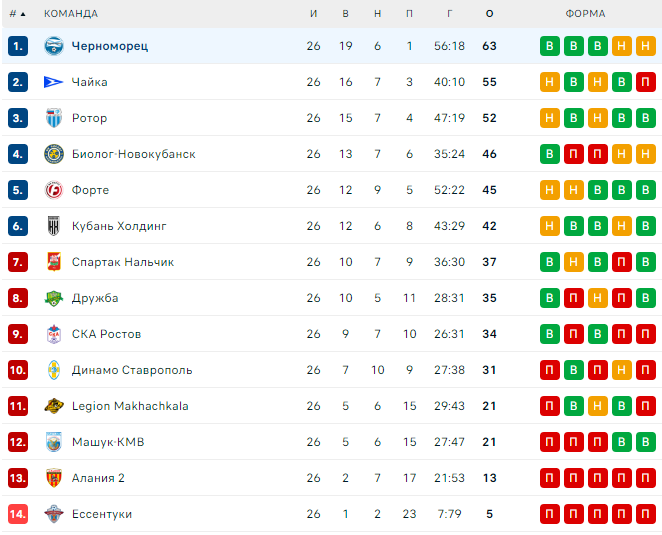Click Черноморец's first green В form badge

point(550,46)
